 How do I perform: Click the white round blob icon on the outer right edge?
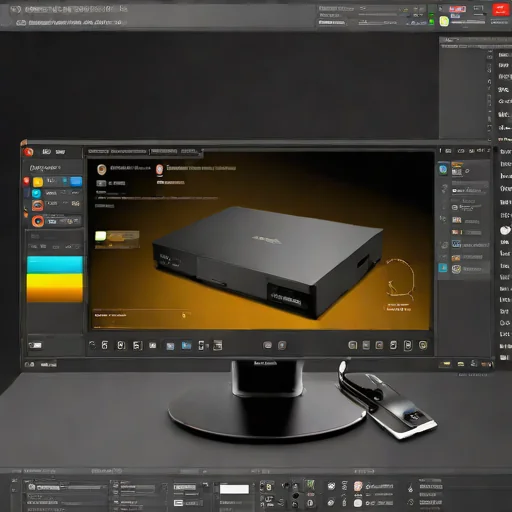505,230
